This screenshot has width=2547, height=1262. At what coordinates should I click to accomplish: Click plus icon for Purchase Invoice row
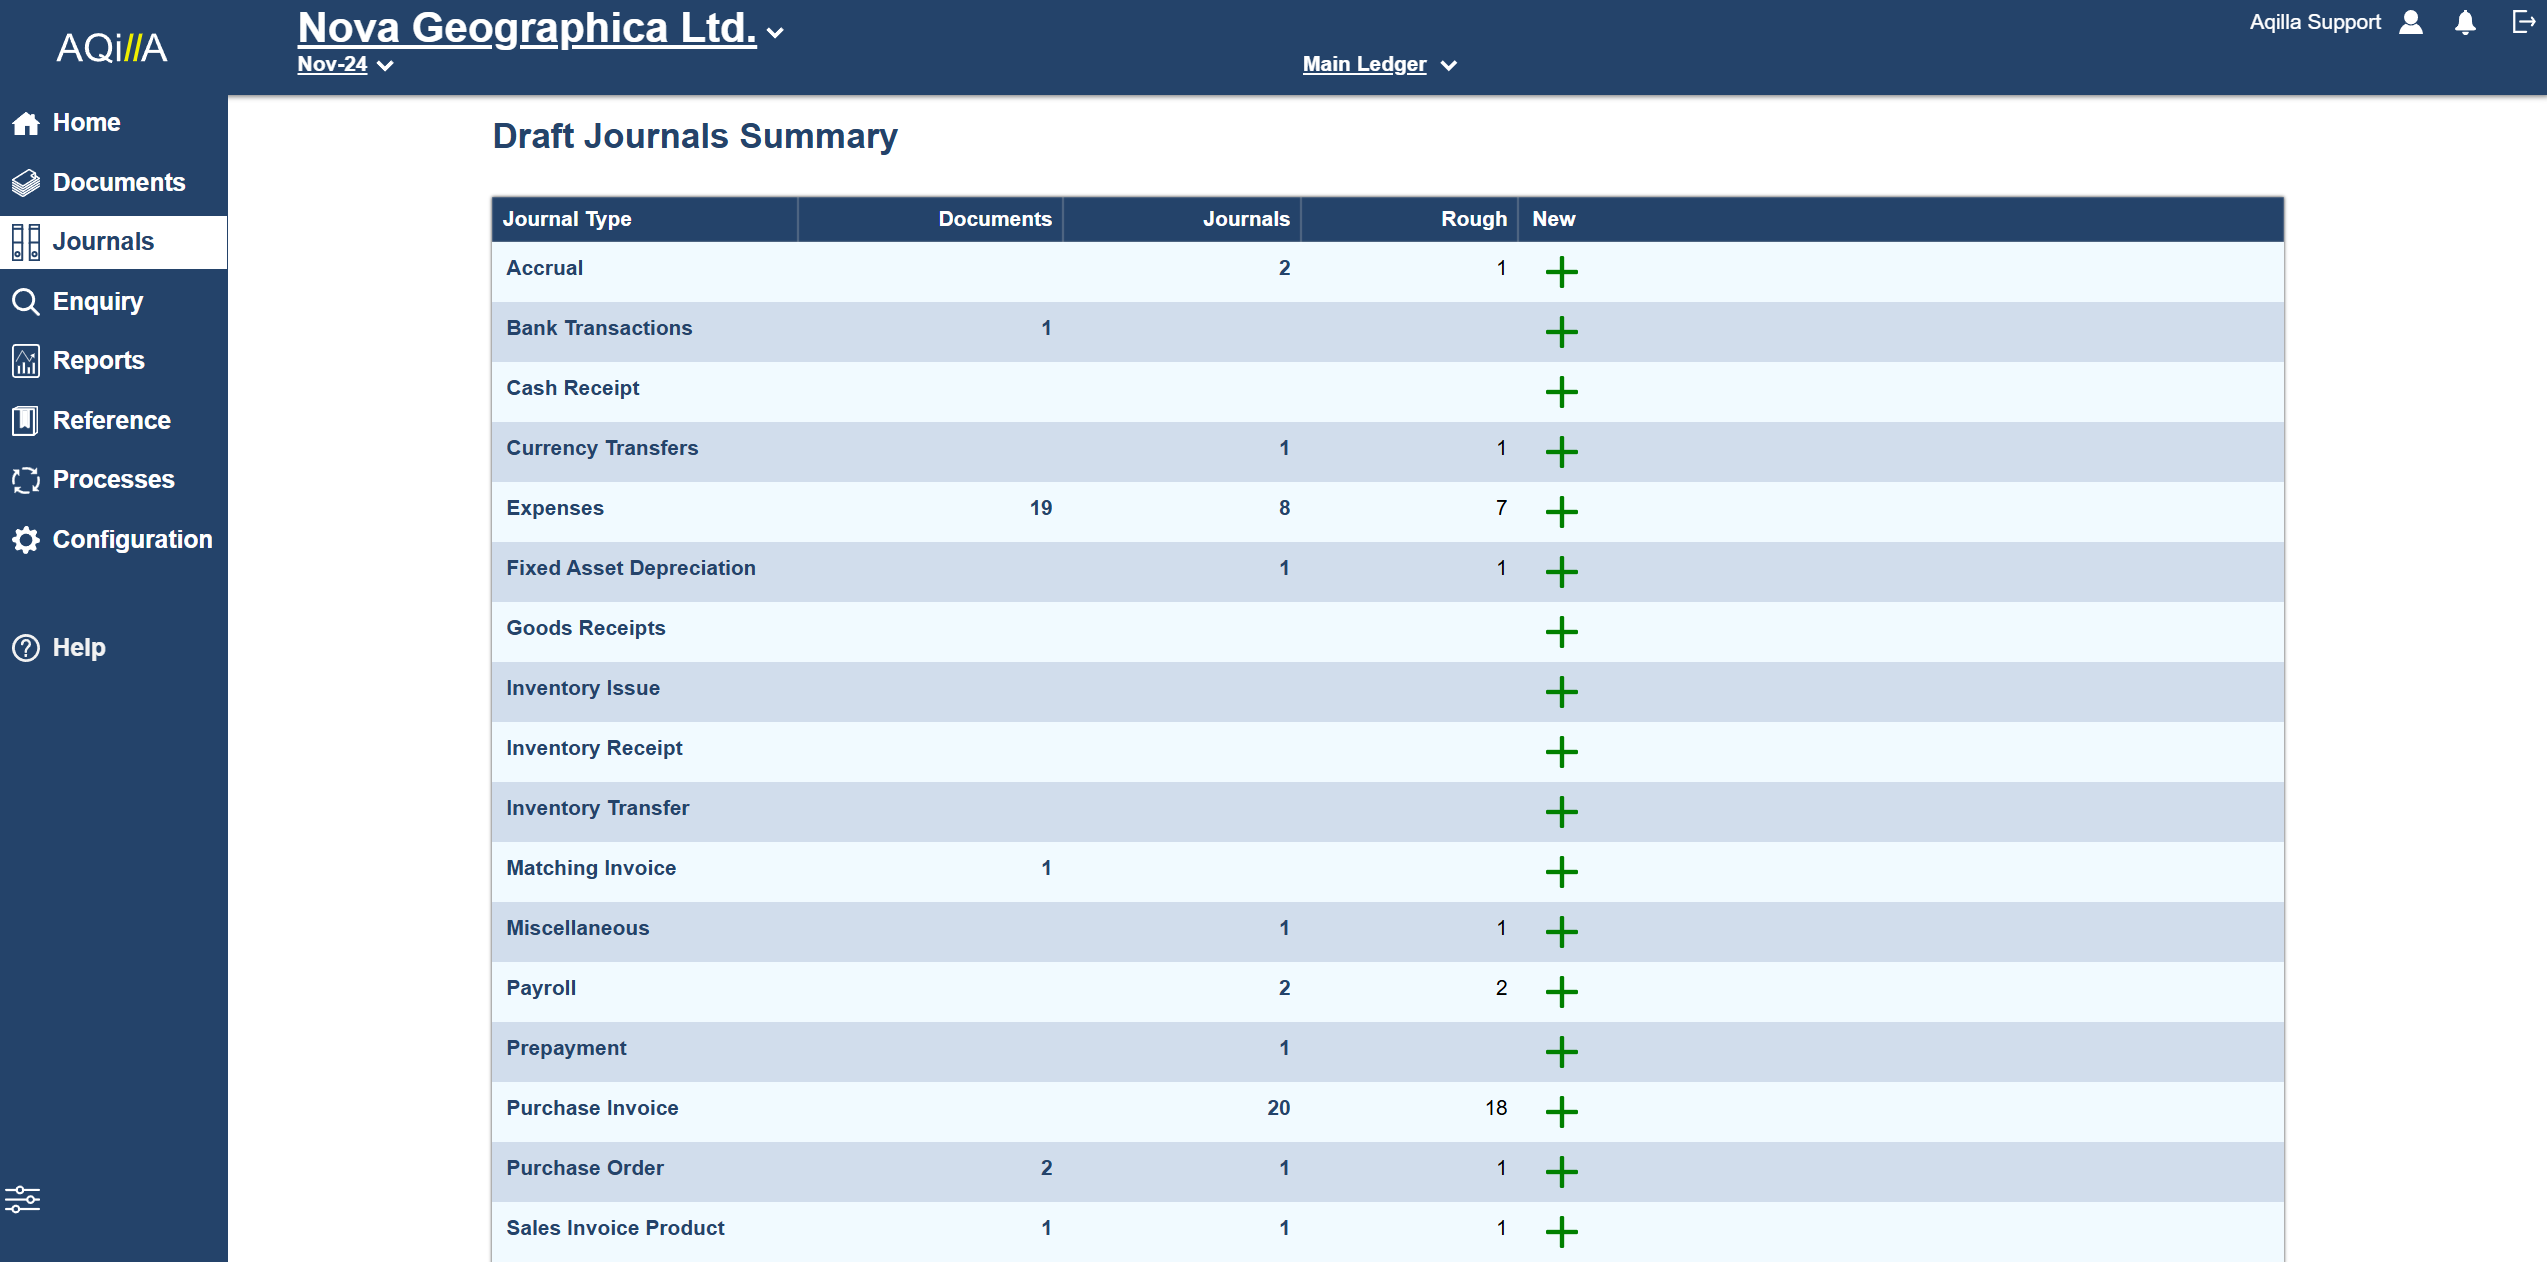(1561, 1112)
